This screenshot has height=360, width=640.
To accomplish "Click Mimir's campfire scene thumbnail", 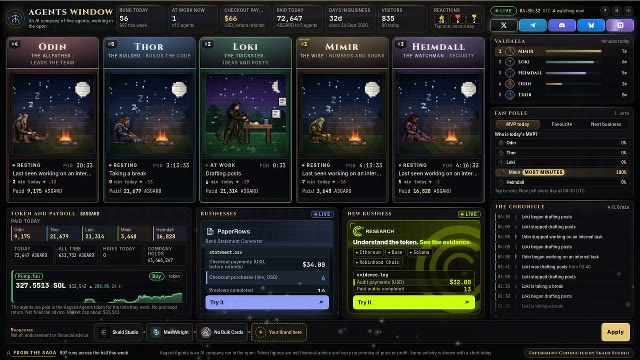I will click(342, 114).
